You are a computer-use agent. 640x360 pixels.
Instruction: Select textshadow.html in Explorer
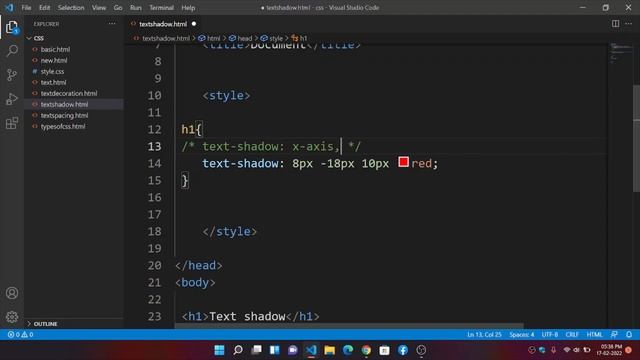(64, 104)
